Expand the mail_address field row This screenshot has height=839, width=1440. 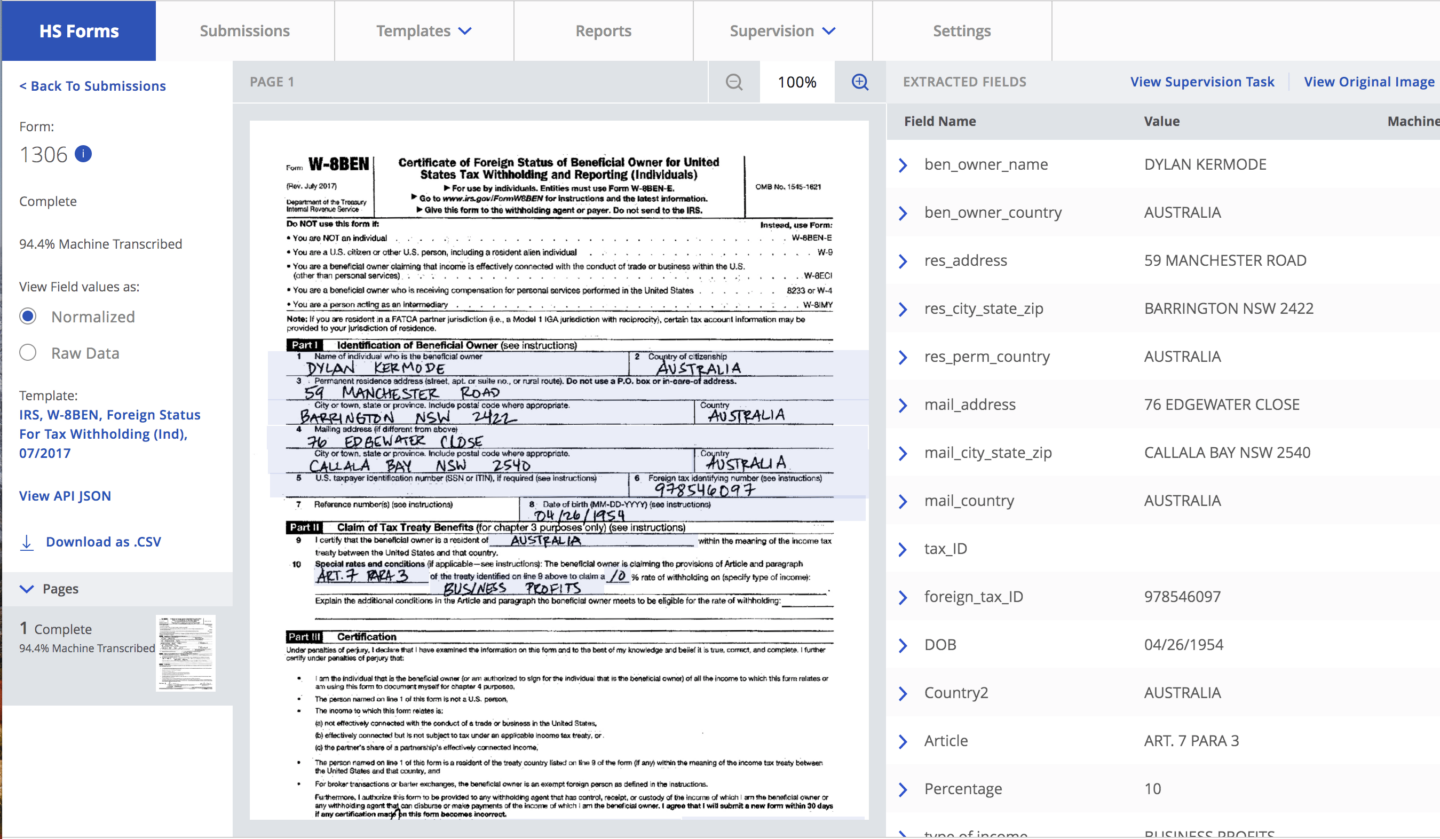coord(903,405)
